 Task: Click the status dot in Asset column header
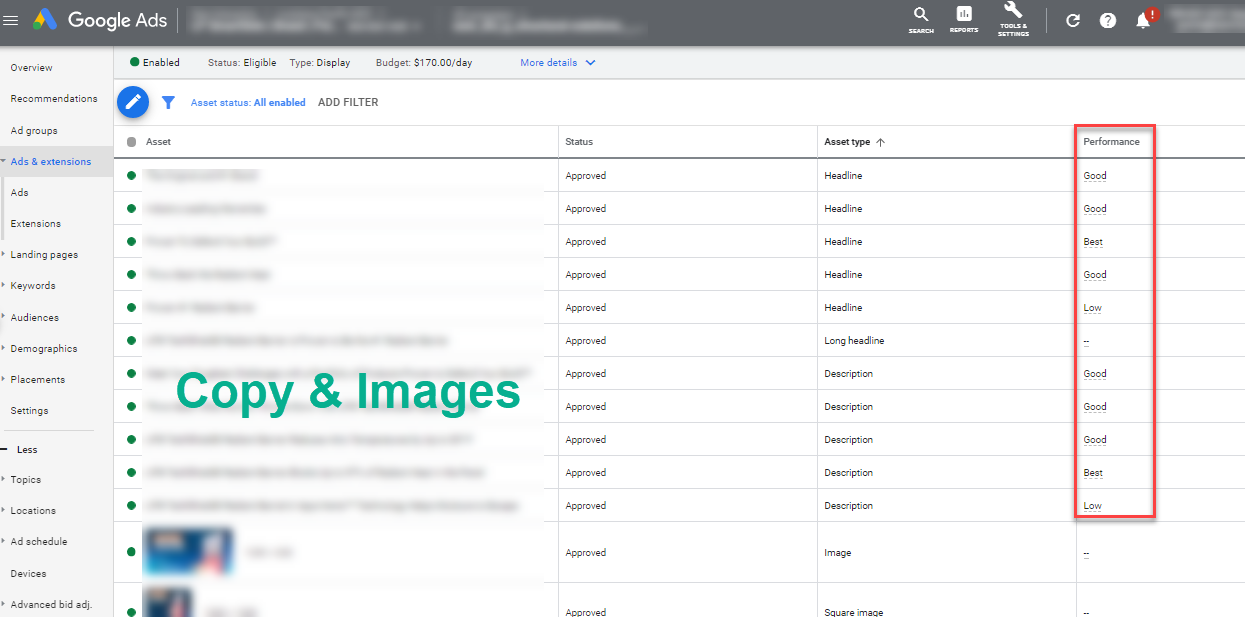click(131, 142)
